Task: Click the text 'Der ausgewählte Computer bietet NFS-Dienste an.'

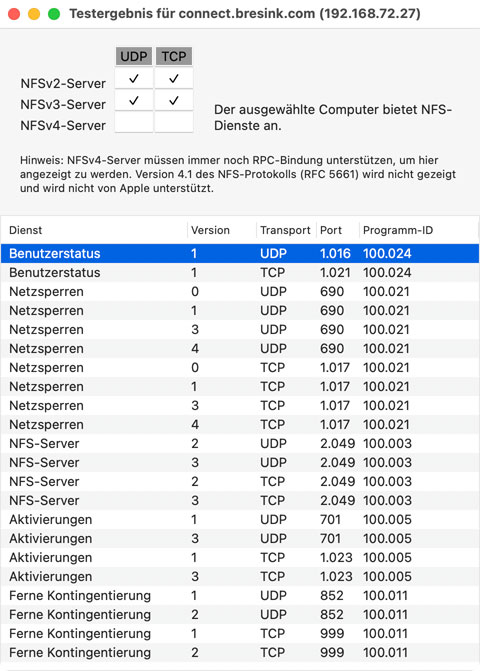Action: click(333, 117)
